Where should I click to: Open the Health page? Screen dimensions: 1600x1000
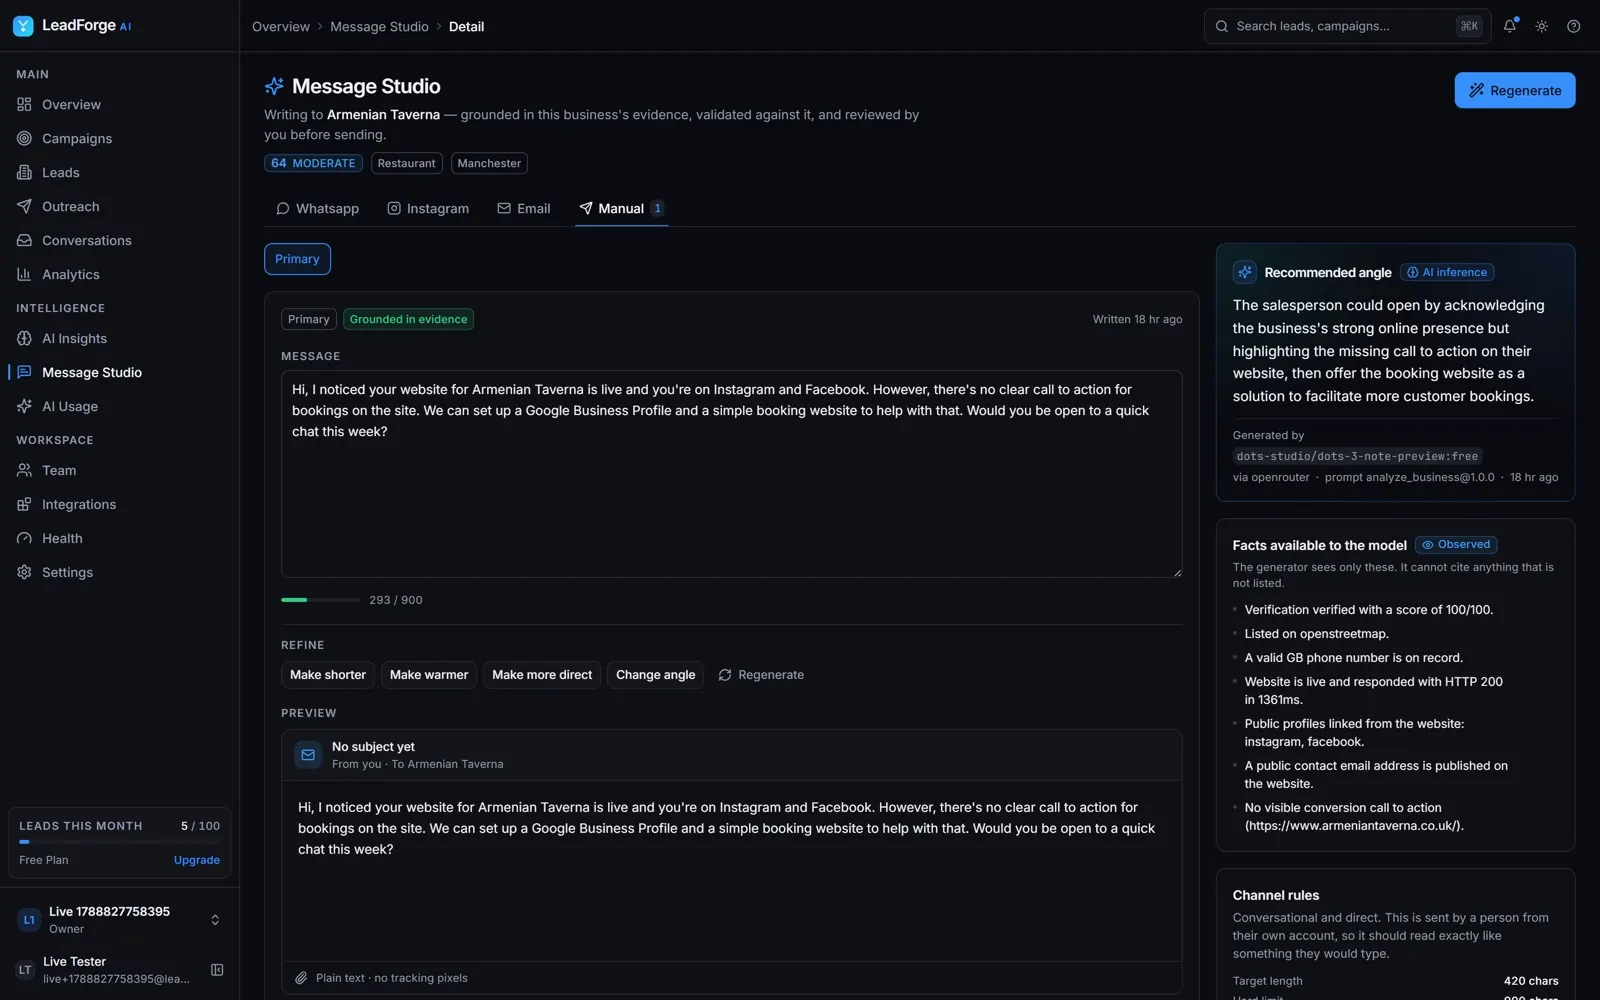120,538
